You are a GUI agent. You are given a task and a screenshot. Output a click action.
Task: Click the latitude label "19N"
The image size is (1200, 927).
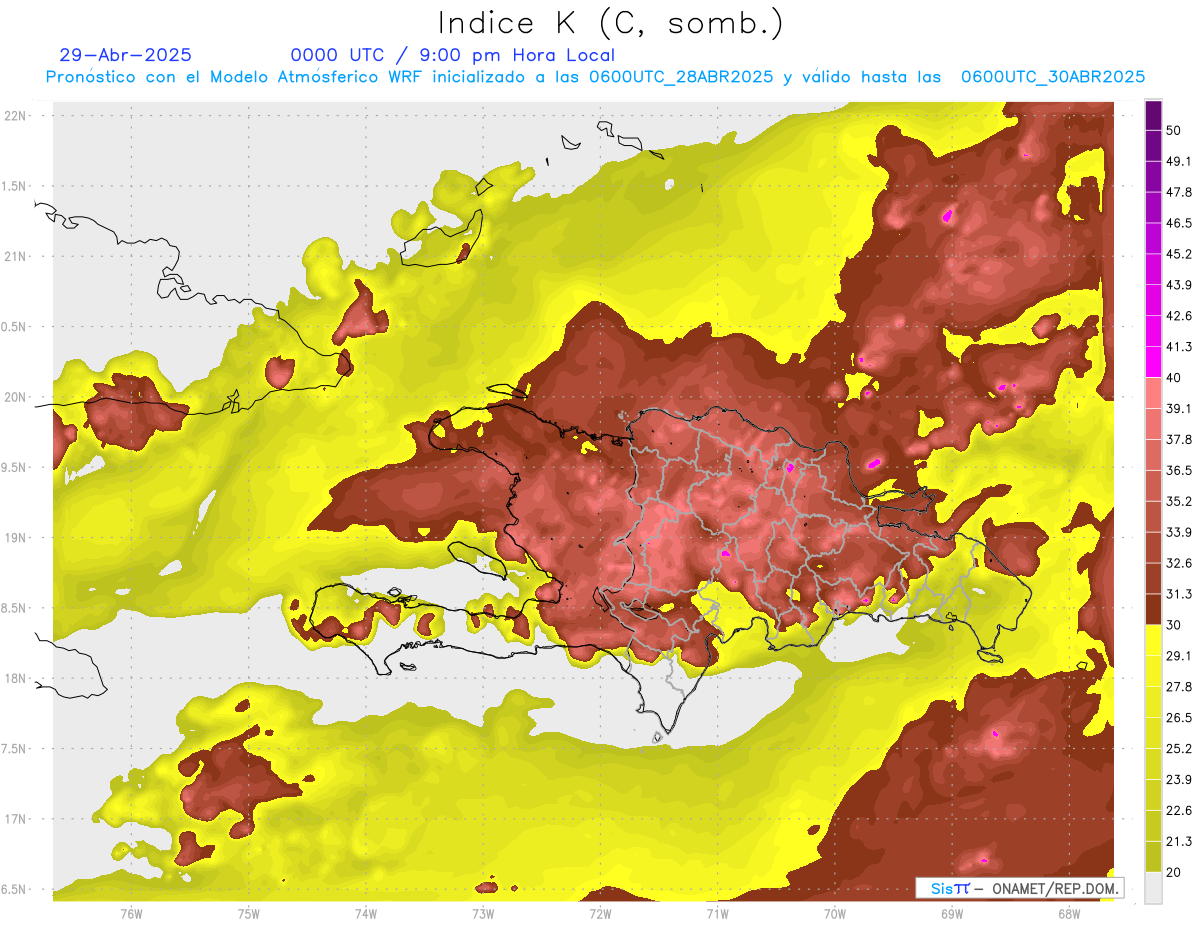click(16, 538)
